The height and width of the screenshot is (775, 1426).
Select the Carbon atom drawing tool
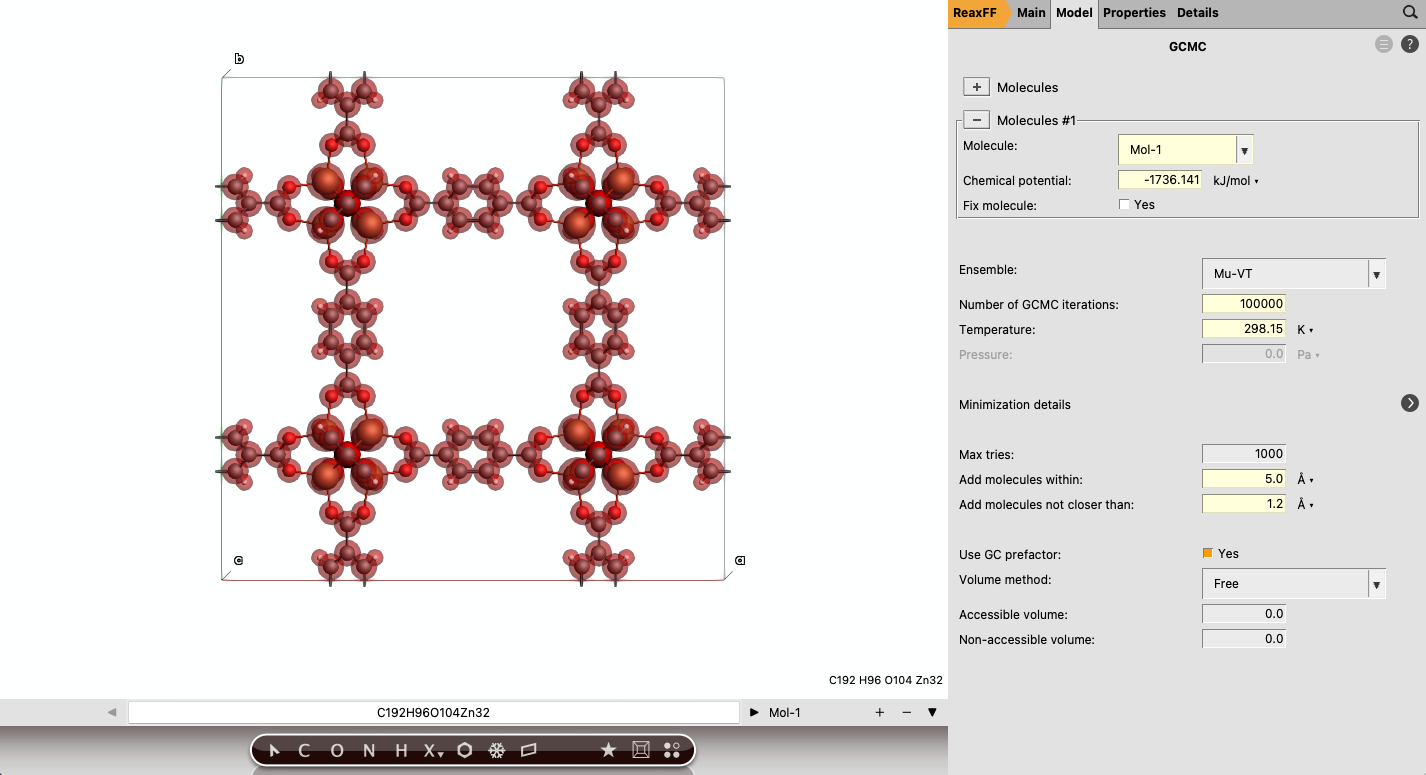point(303,750)
